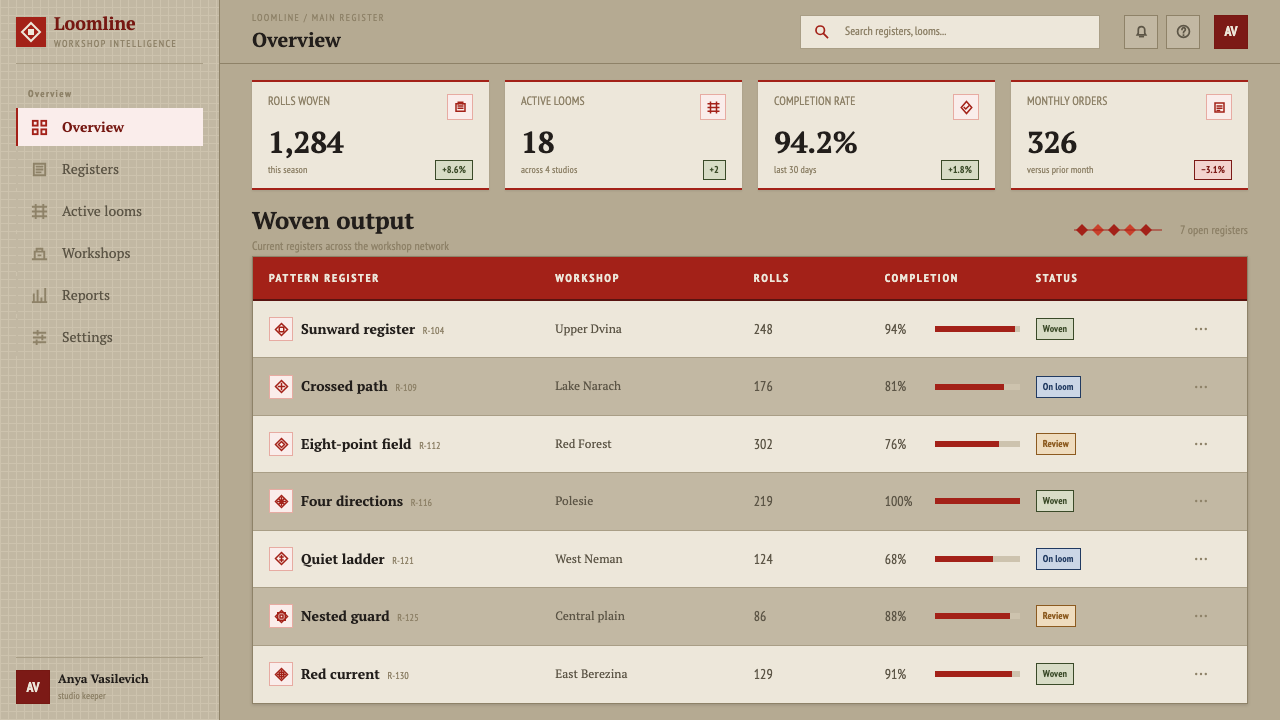Image resolution: width=1280 pixels, height=720 pixels.
Task: Open Workshops in the sidebar
Action: click(x=110, y=253)
